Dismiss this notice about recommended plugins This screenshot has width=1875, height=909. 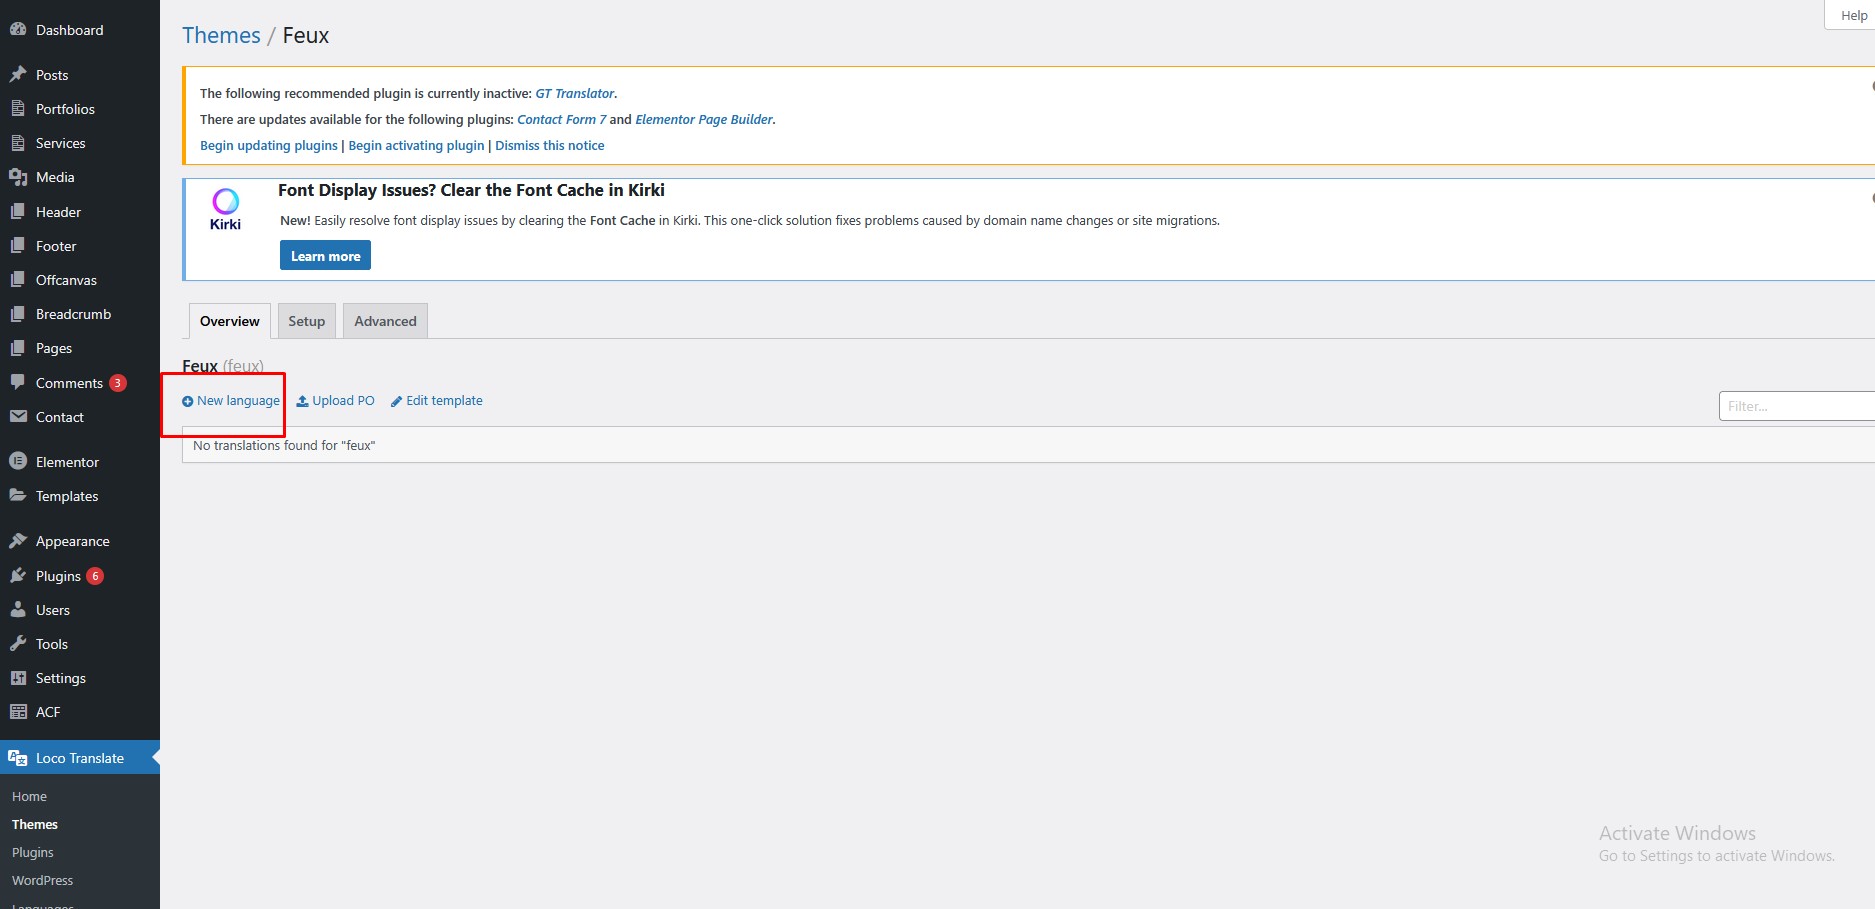click(x=550, y=146)
